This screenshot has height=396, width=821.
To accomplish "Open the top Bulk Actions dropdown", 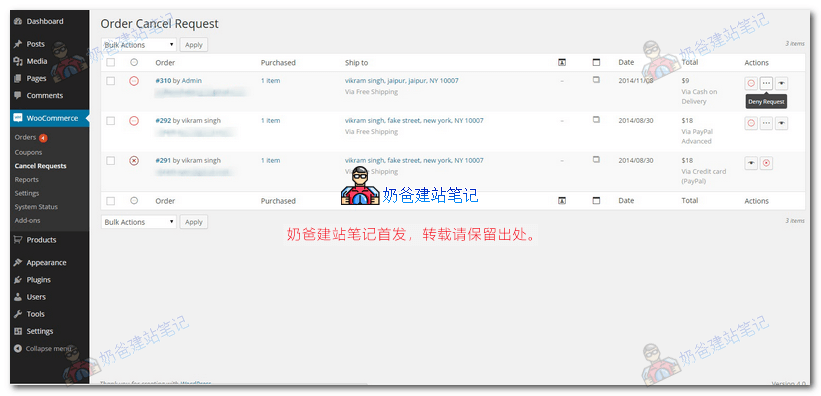I will point(139,45).
